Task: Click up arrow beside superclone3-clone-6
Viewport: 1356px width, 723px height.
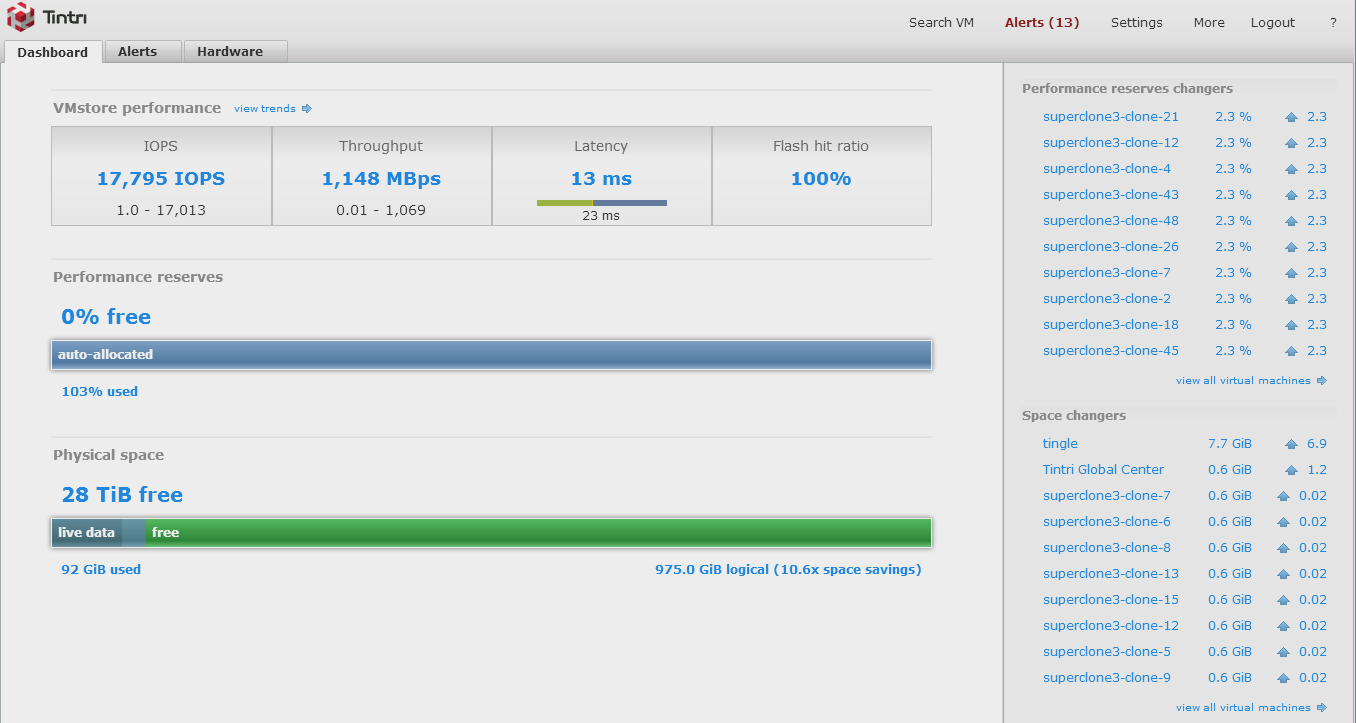Action: (x=1283, y=522)
